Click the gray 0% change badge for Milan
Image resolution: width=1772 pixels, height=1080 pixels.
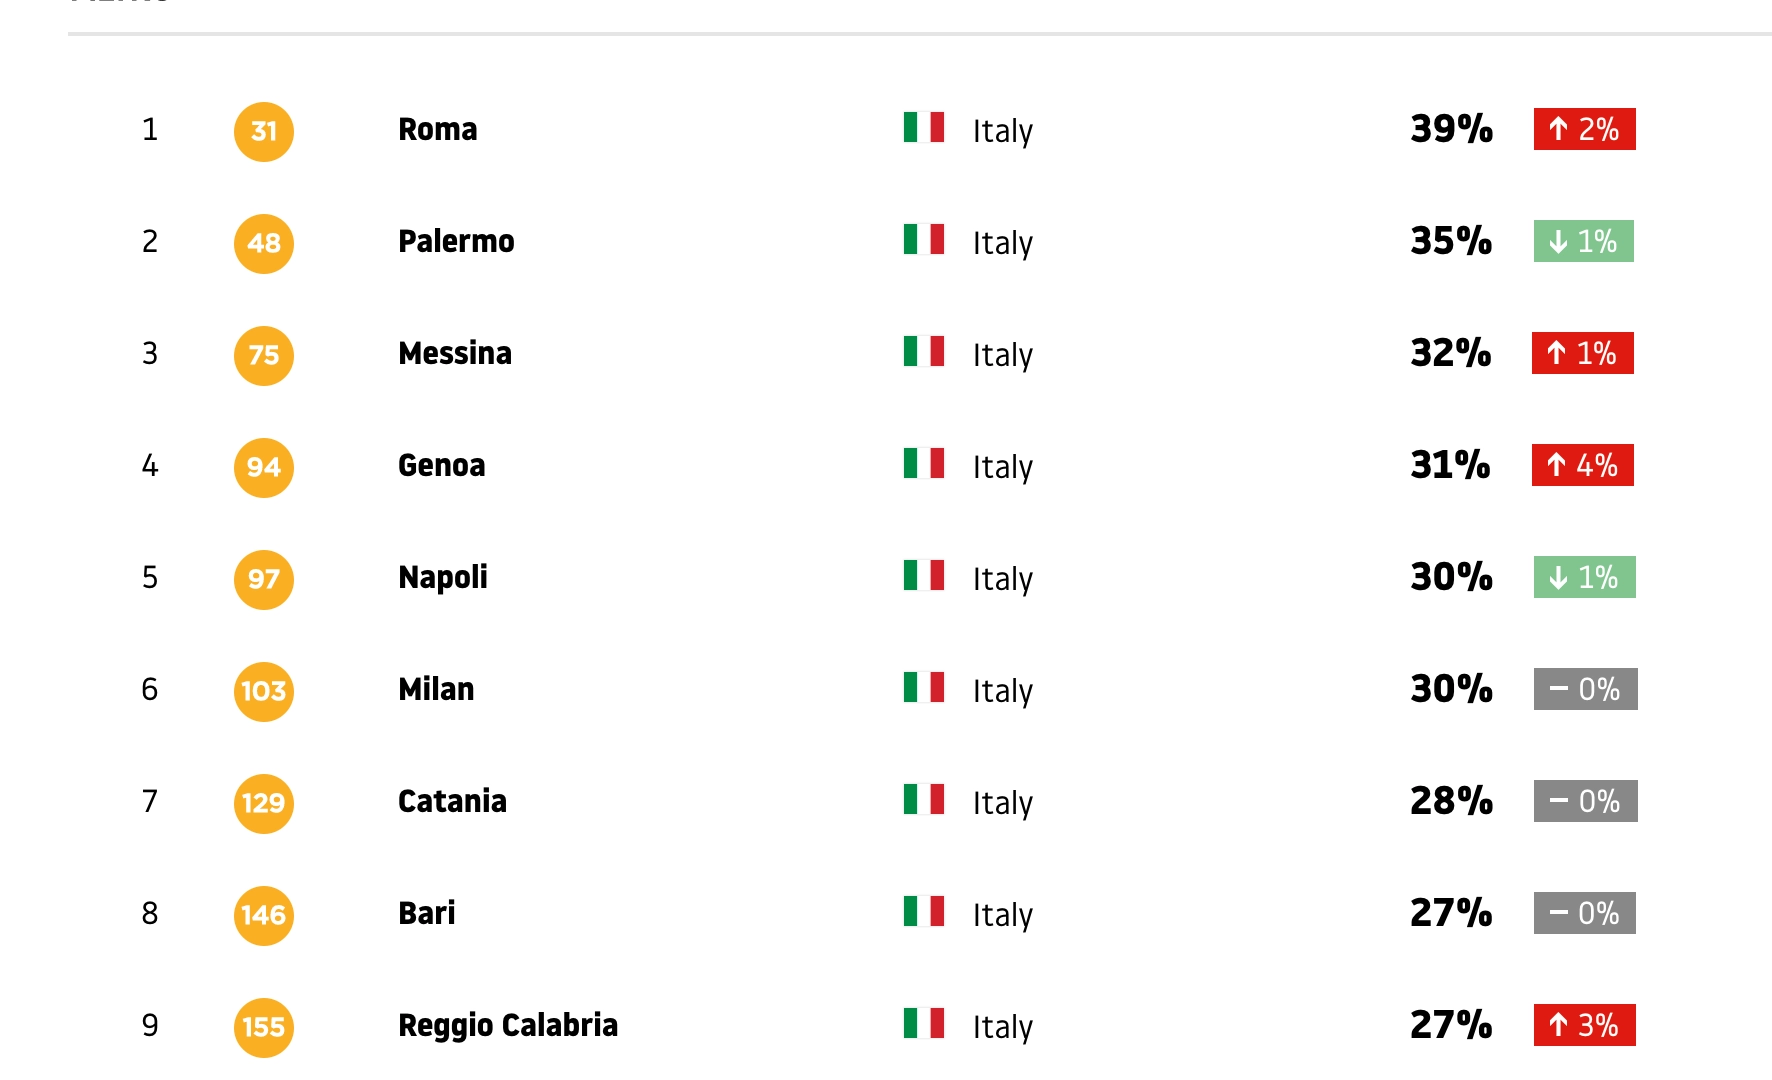(1585, 689)
